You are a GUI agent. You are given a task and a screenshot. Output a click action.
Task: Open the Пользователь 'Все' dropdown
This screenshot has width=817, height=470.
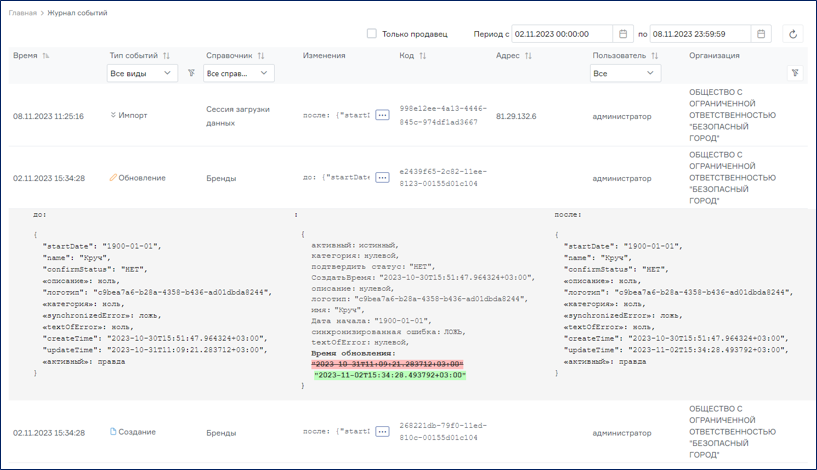pos(625,73)
